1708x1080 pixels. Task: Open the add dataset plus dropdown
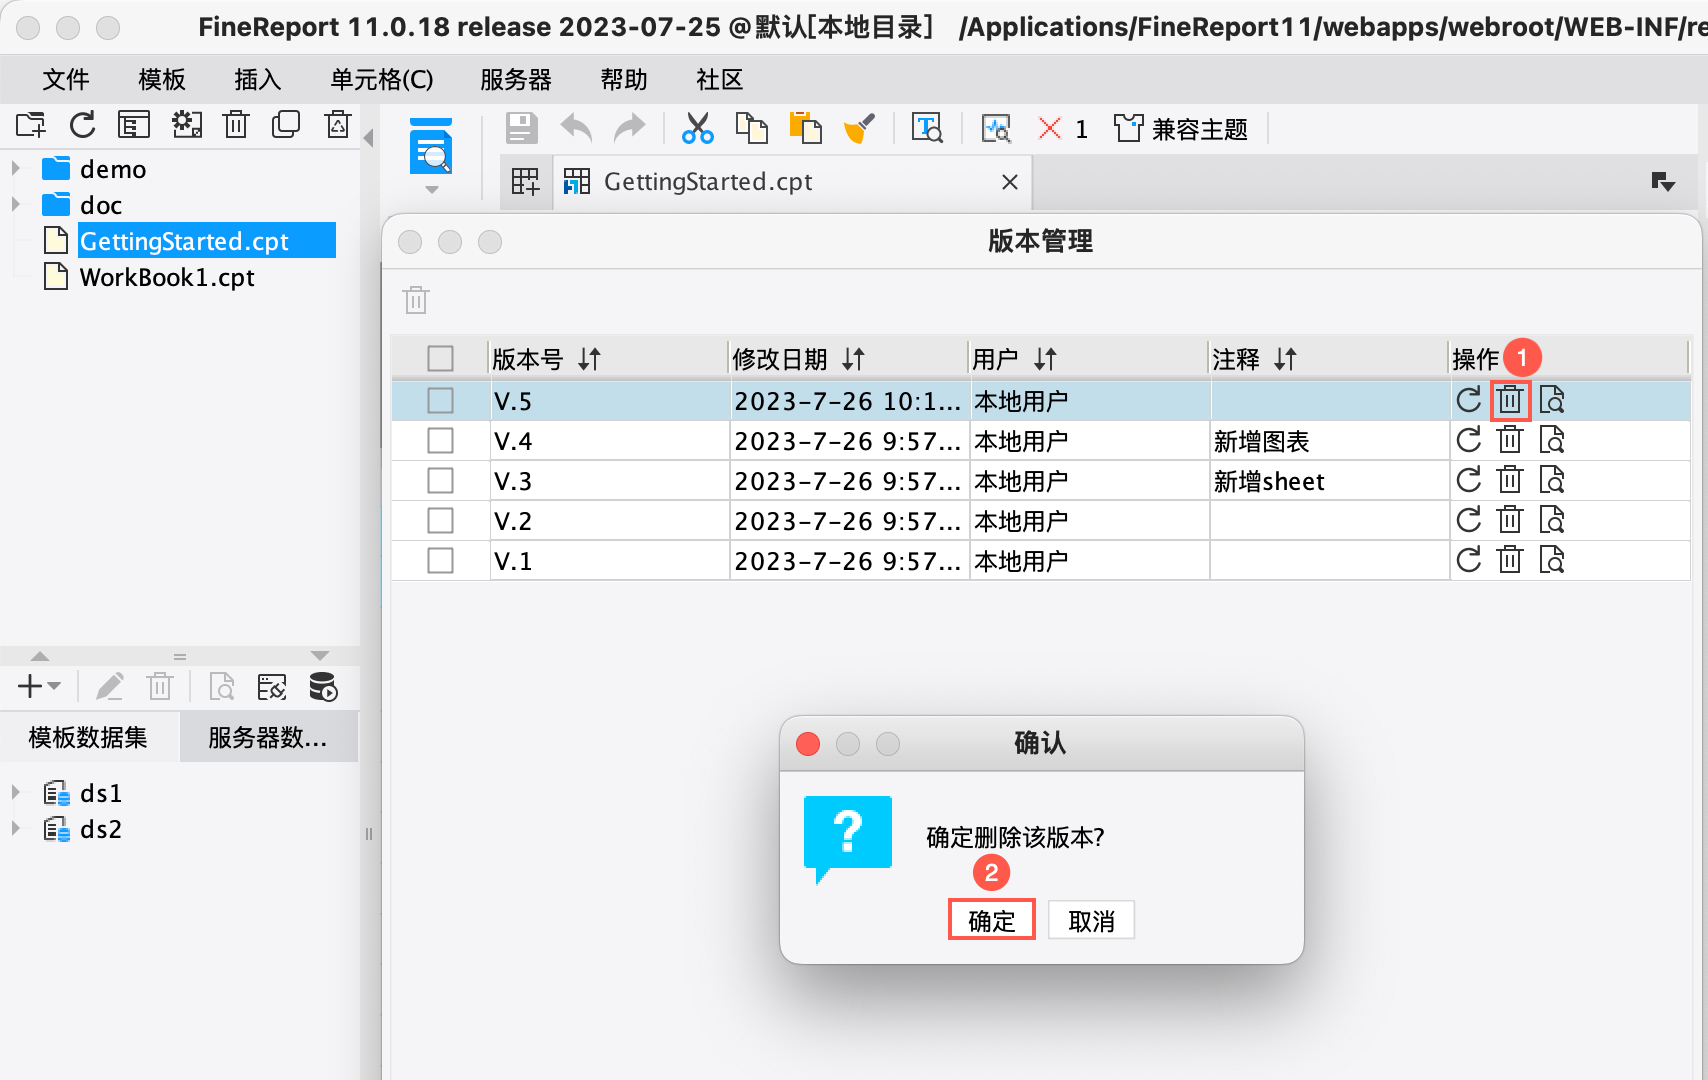[x=40, y=687]
